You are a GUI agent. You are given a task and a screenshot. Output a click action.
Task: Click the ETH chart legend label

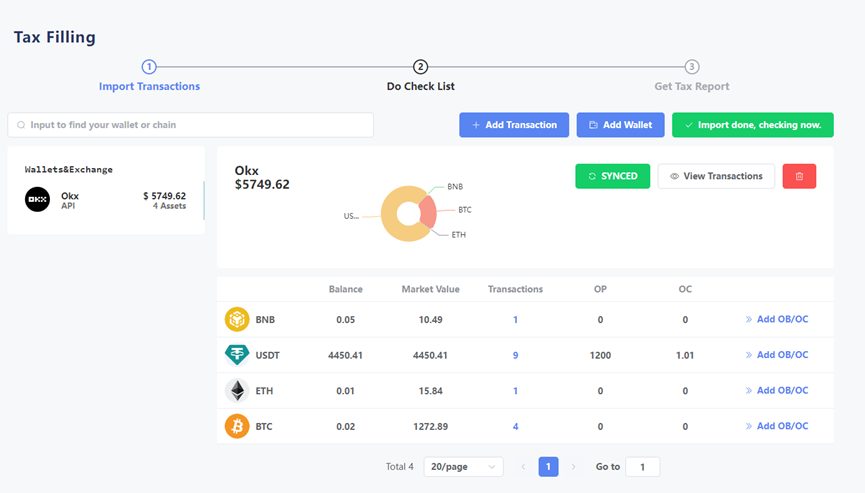(458, 234)
